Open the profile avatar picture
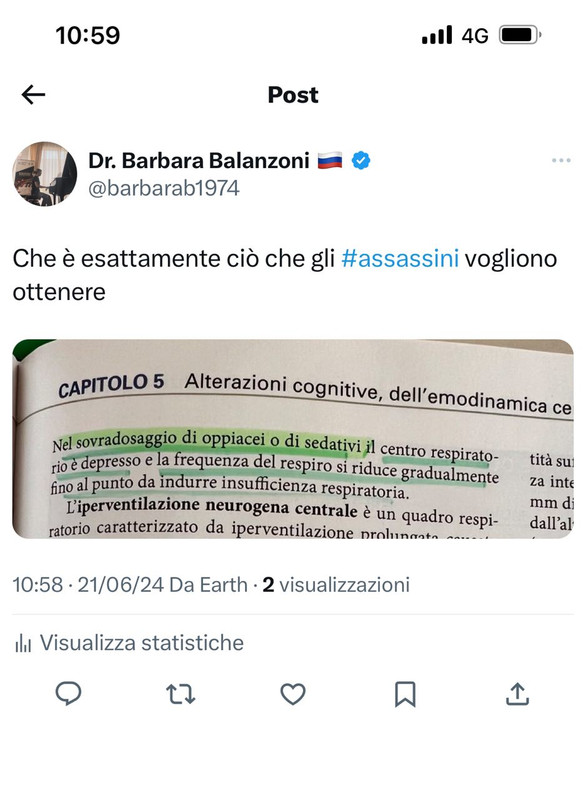The height and width of the screenshot is (800, 586). (44, 174)
